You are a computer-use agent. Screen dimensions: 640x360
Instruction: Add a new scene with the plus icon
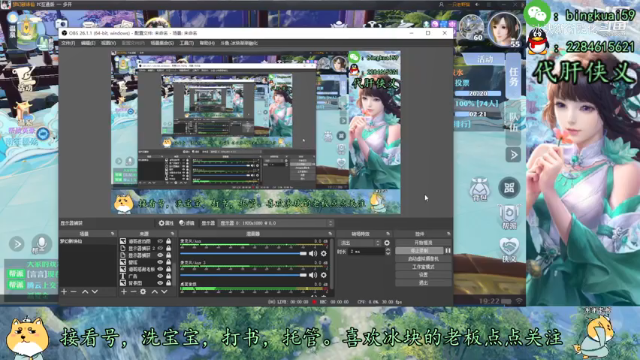pos(64,292)
